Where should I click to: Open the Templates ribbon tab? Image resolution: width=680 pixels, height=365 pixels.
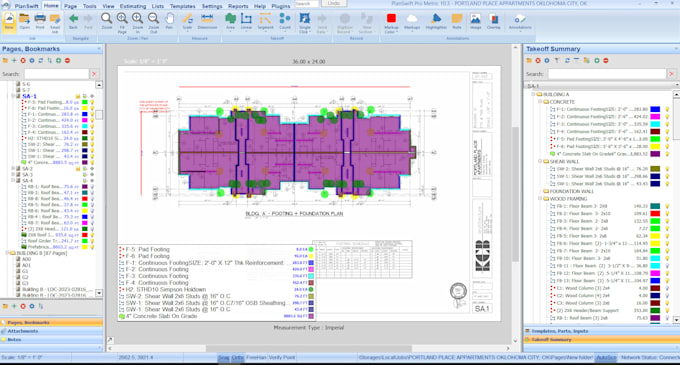182,6
